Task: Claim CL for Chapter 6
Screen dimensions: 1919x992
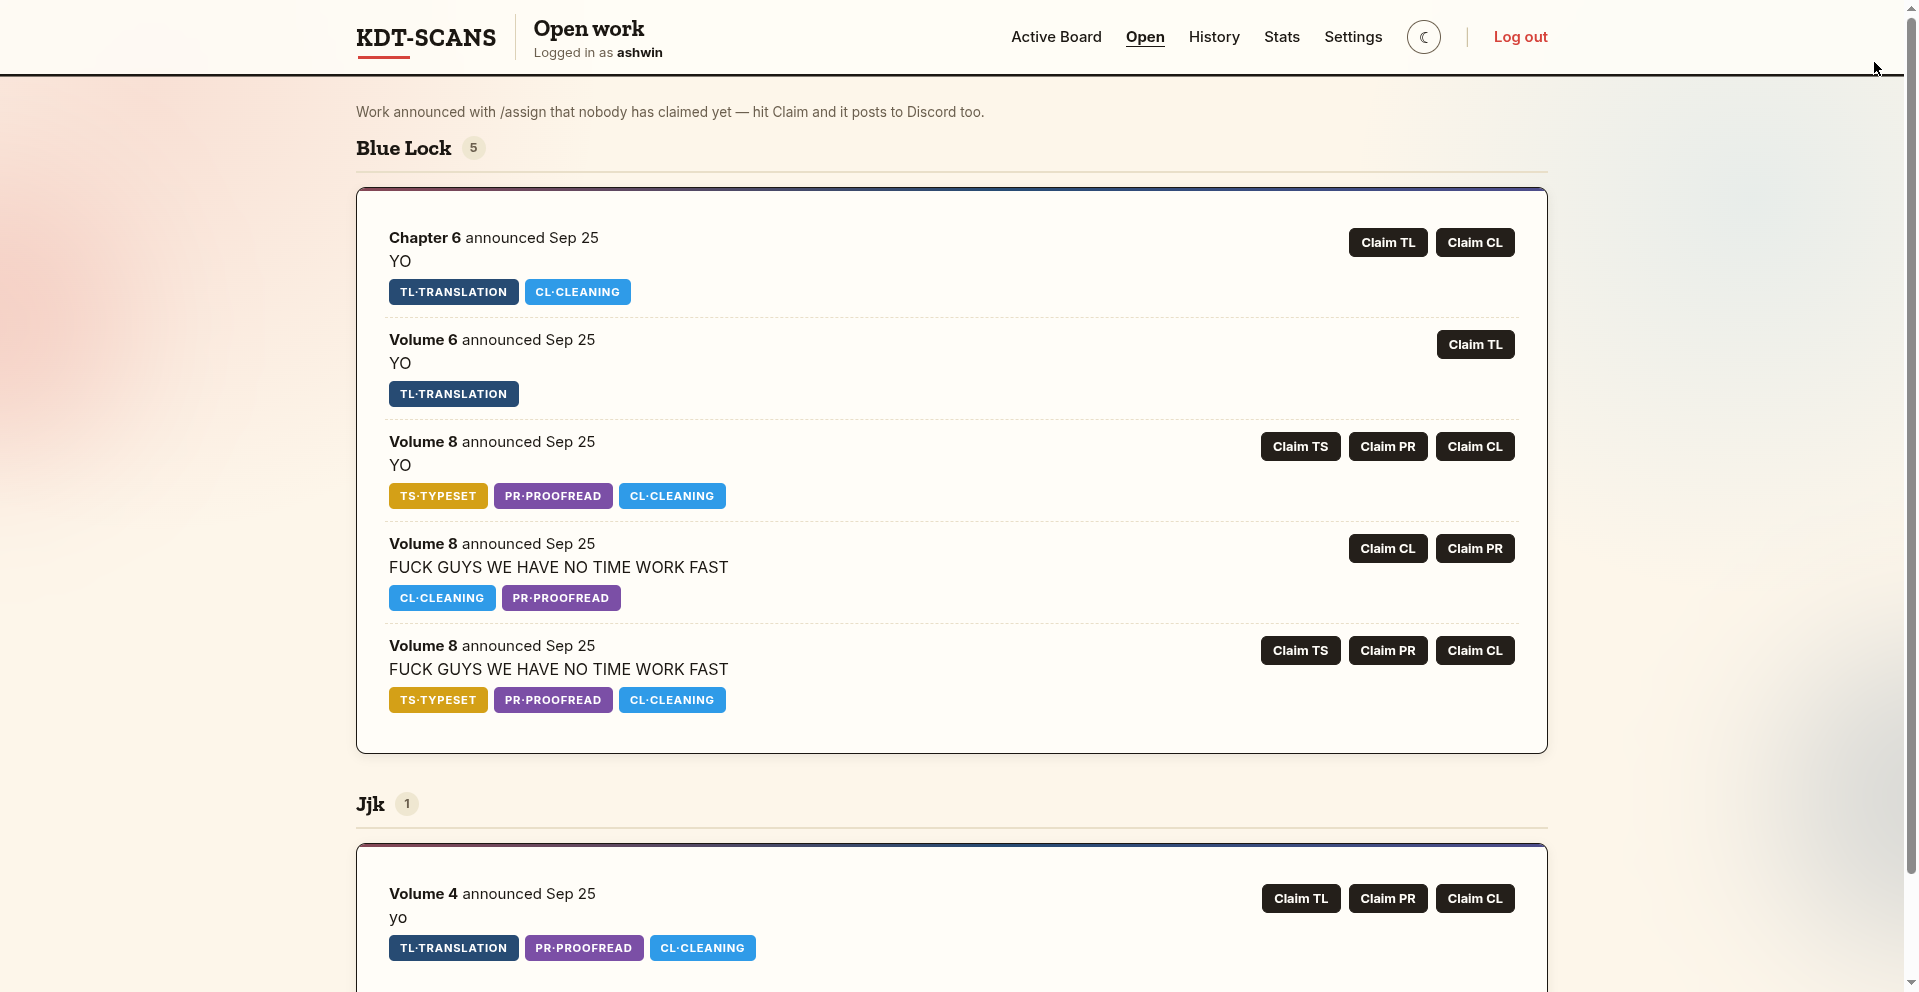Action: pos(1475,243)
